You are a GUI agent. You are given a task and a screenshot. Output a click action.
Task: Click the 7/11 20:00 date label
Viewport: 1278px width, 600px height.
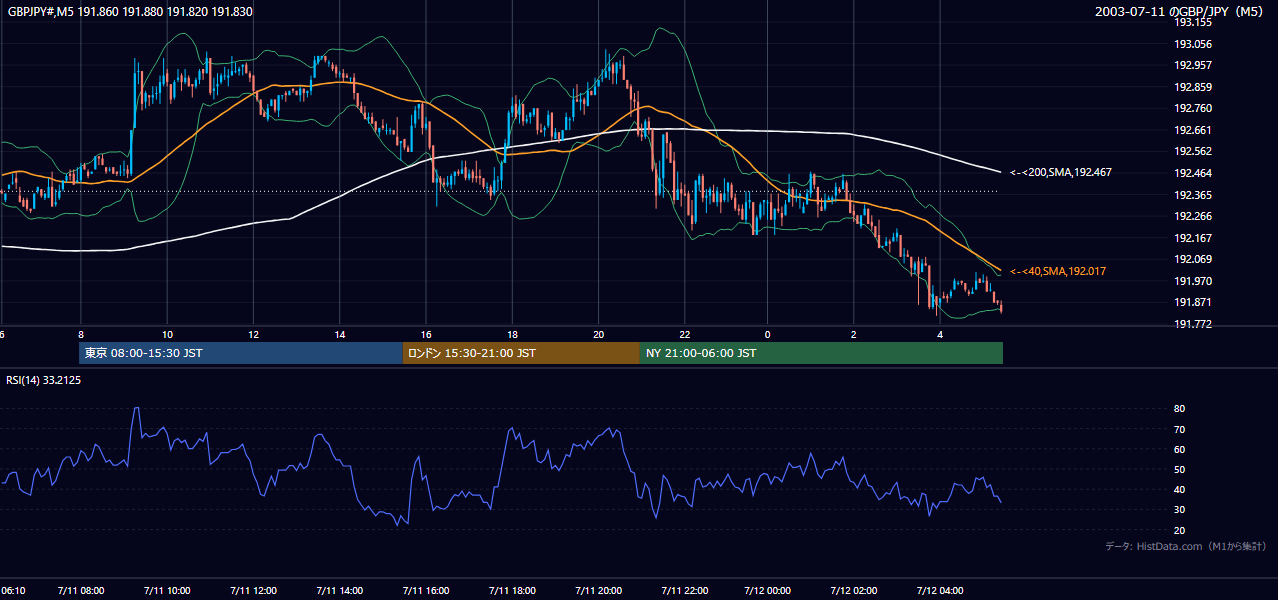tap(597, 590)
